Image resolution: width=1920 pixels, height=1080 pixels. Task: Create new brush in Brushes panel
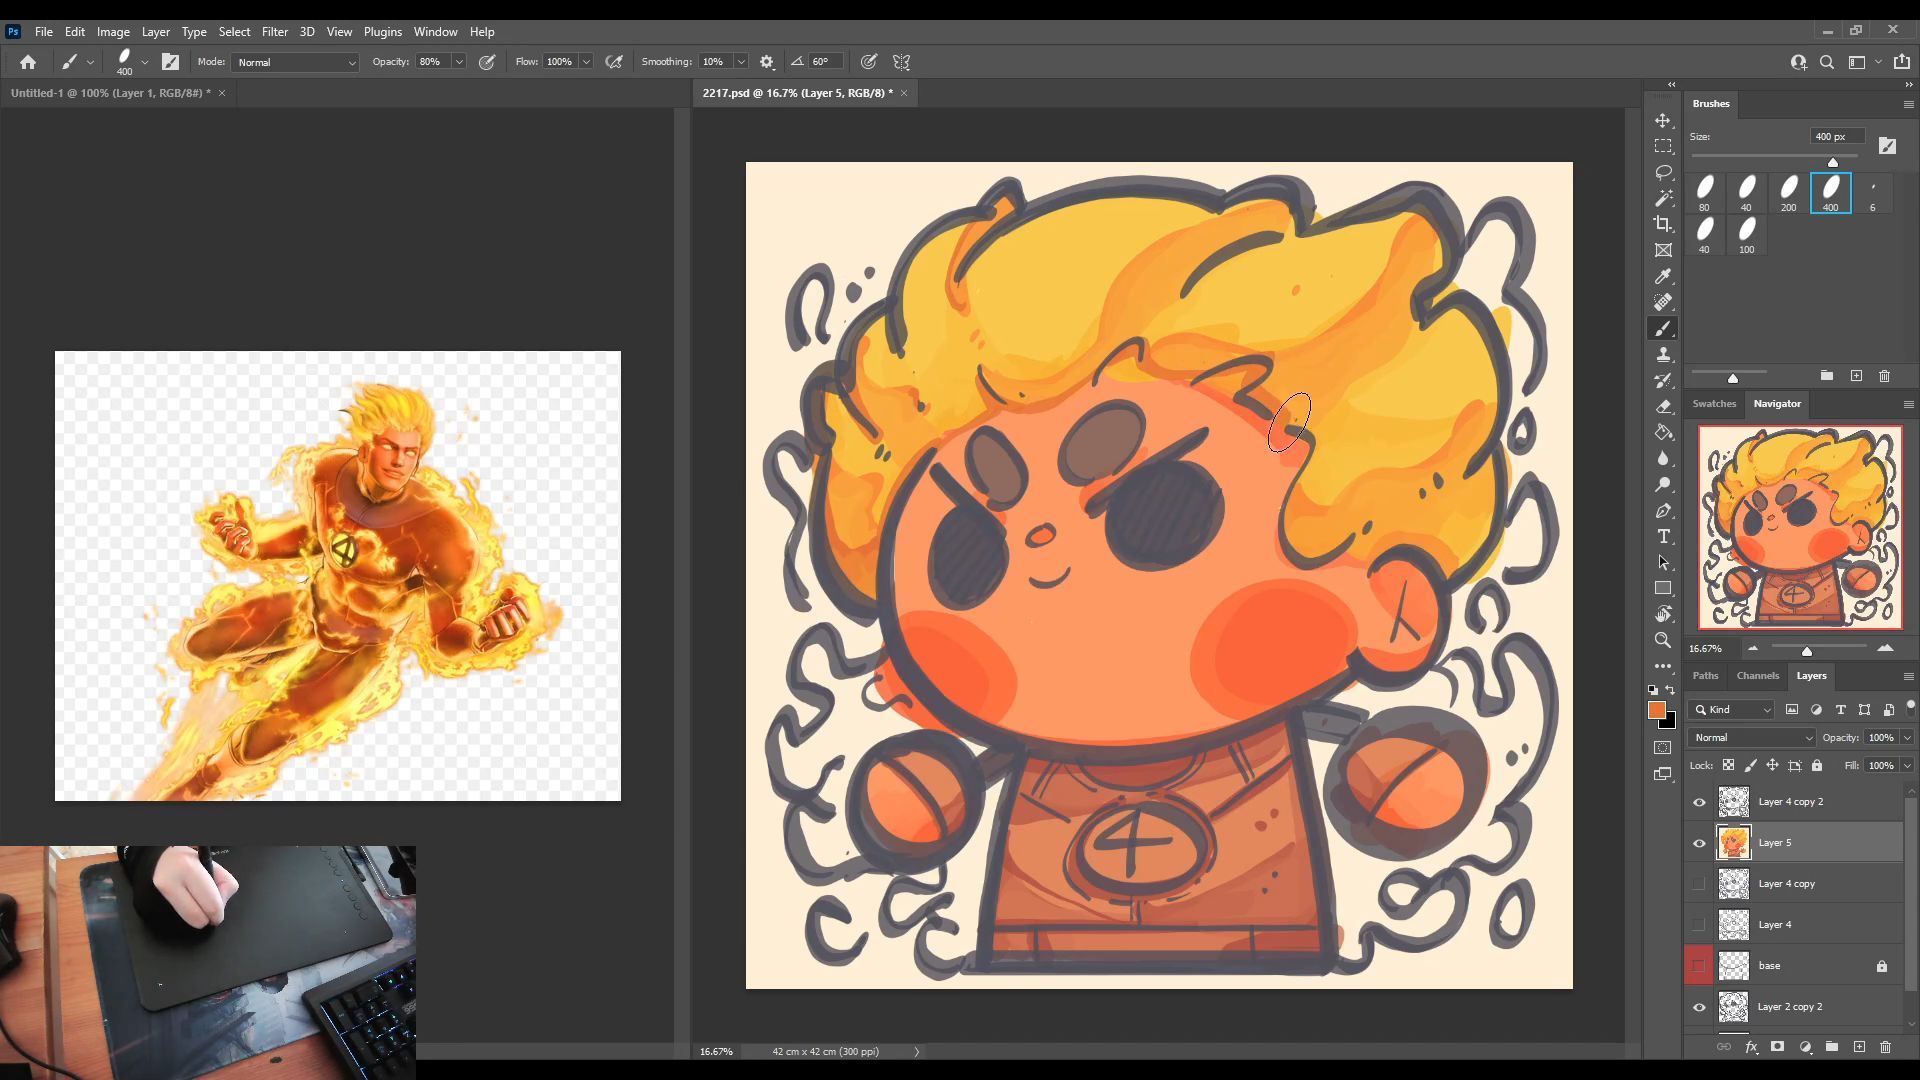1856,376
